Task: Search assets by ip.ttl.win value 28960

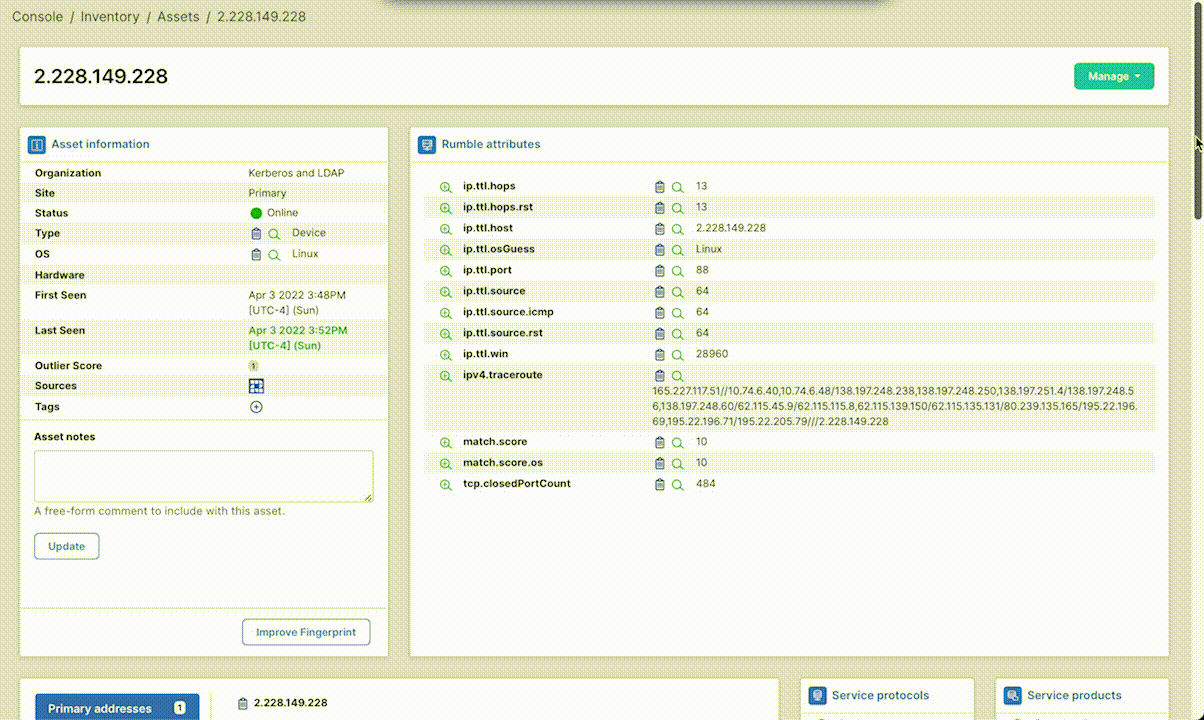Action: [678, 354]
